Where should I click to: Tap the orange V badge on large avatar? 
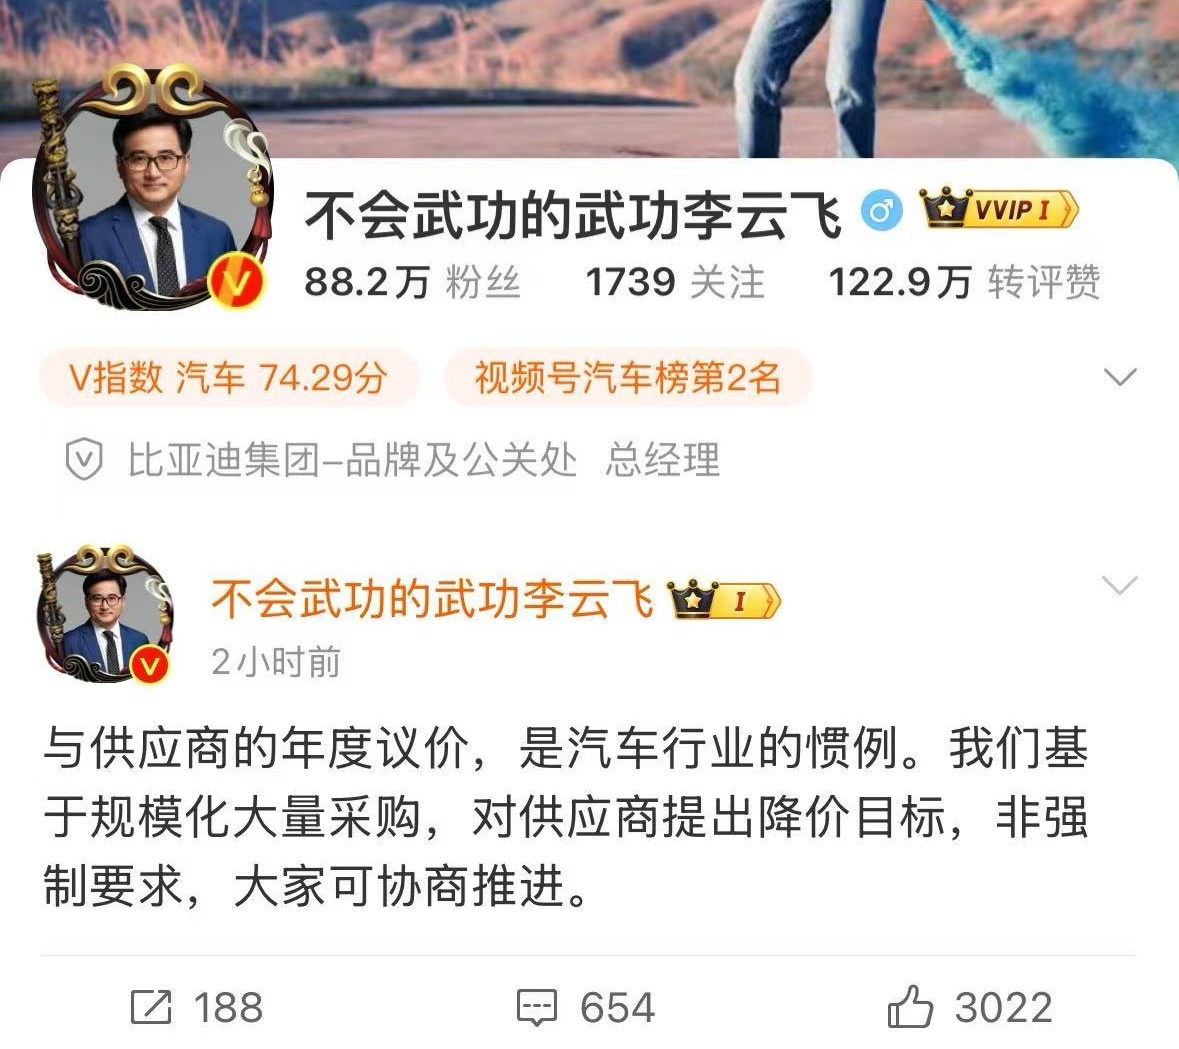coord(236,283)
